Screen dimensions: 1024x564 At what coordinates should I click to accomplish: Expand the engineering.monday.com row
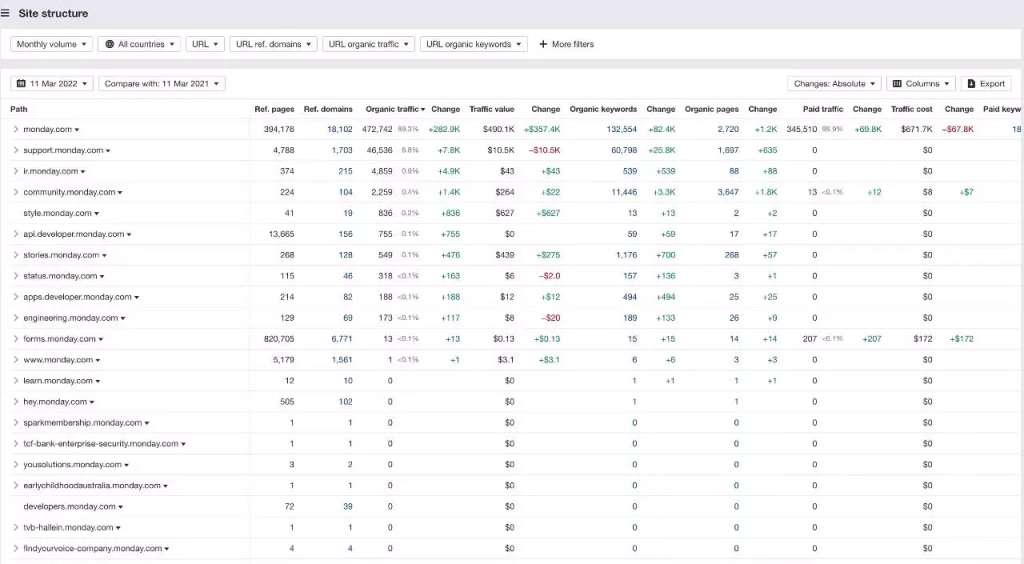[16, 318]
